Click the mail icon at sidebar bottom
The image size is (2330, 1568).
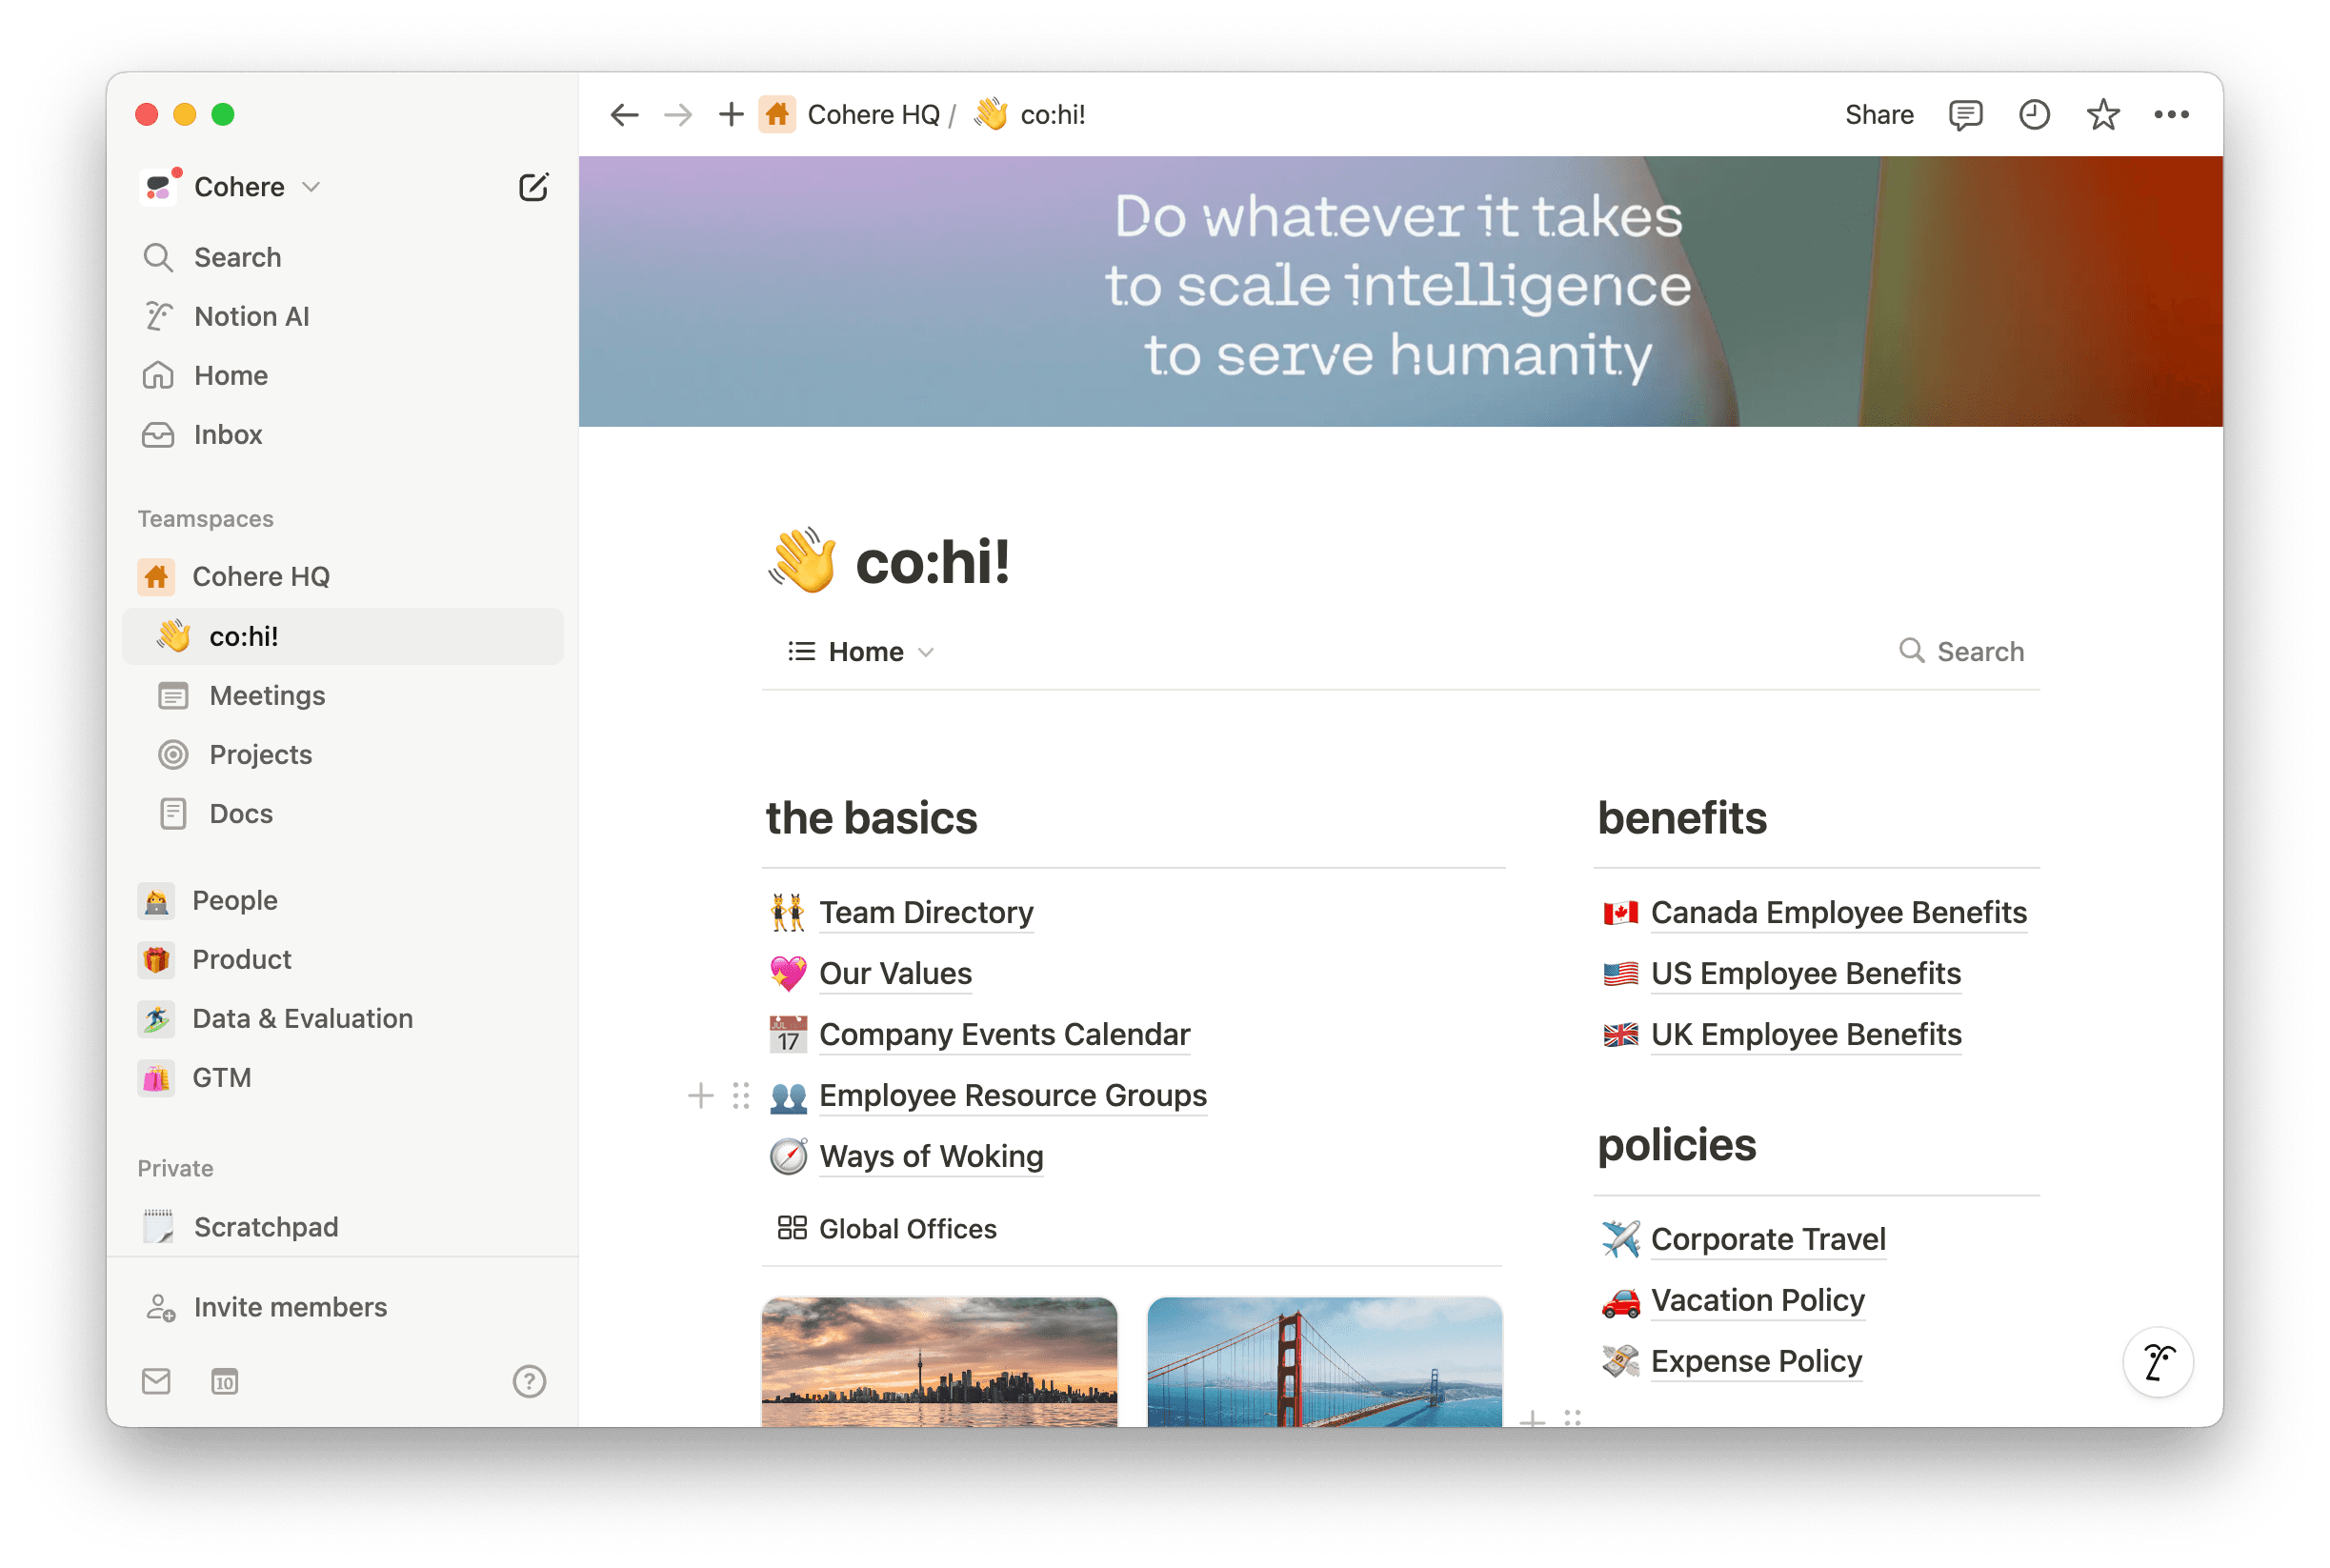(156, 1381)
